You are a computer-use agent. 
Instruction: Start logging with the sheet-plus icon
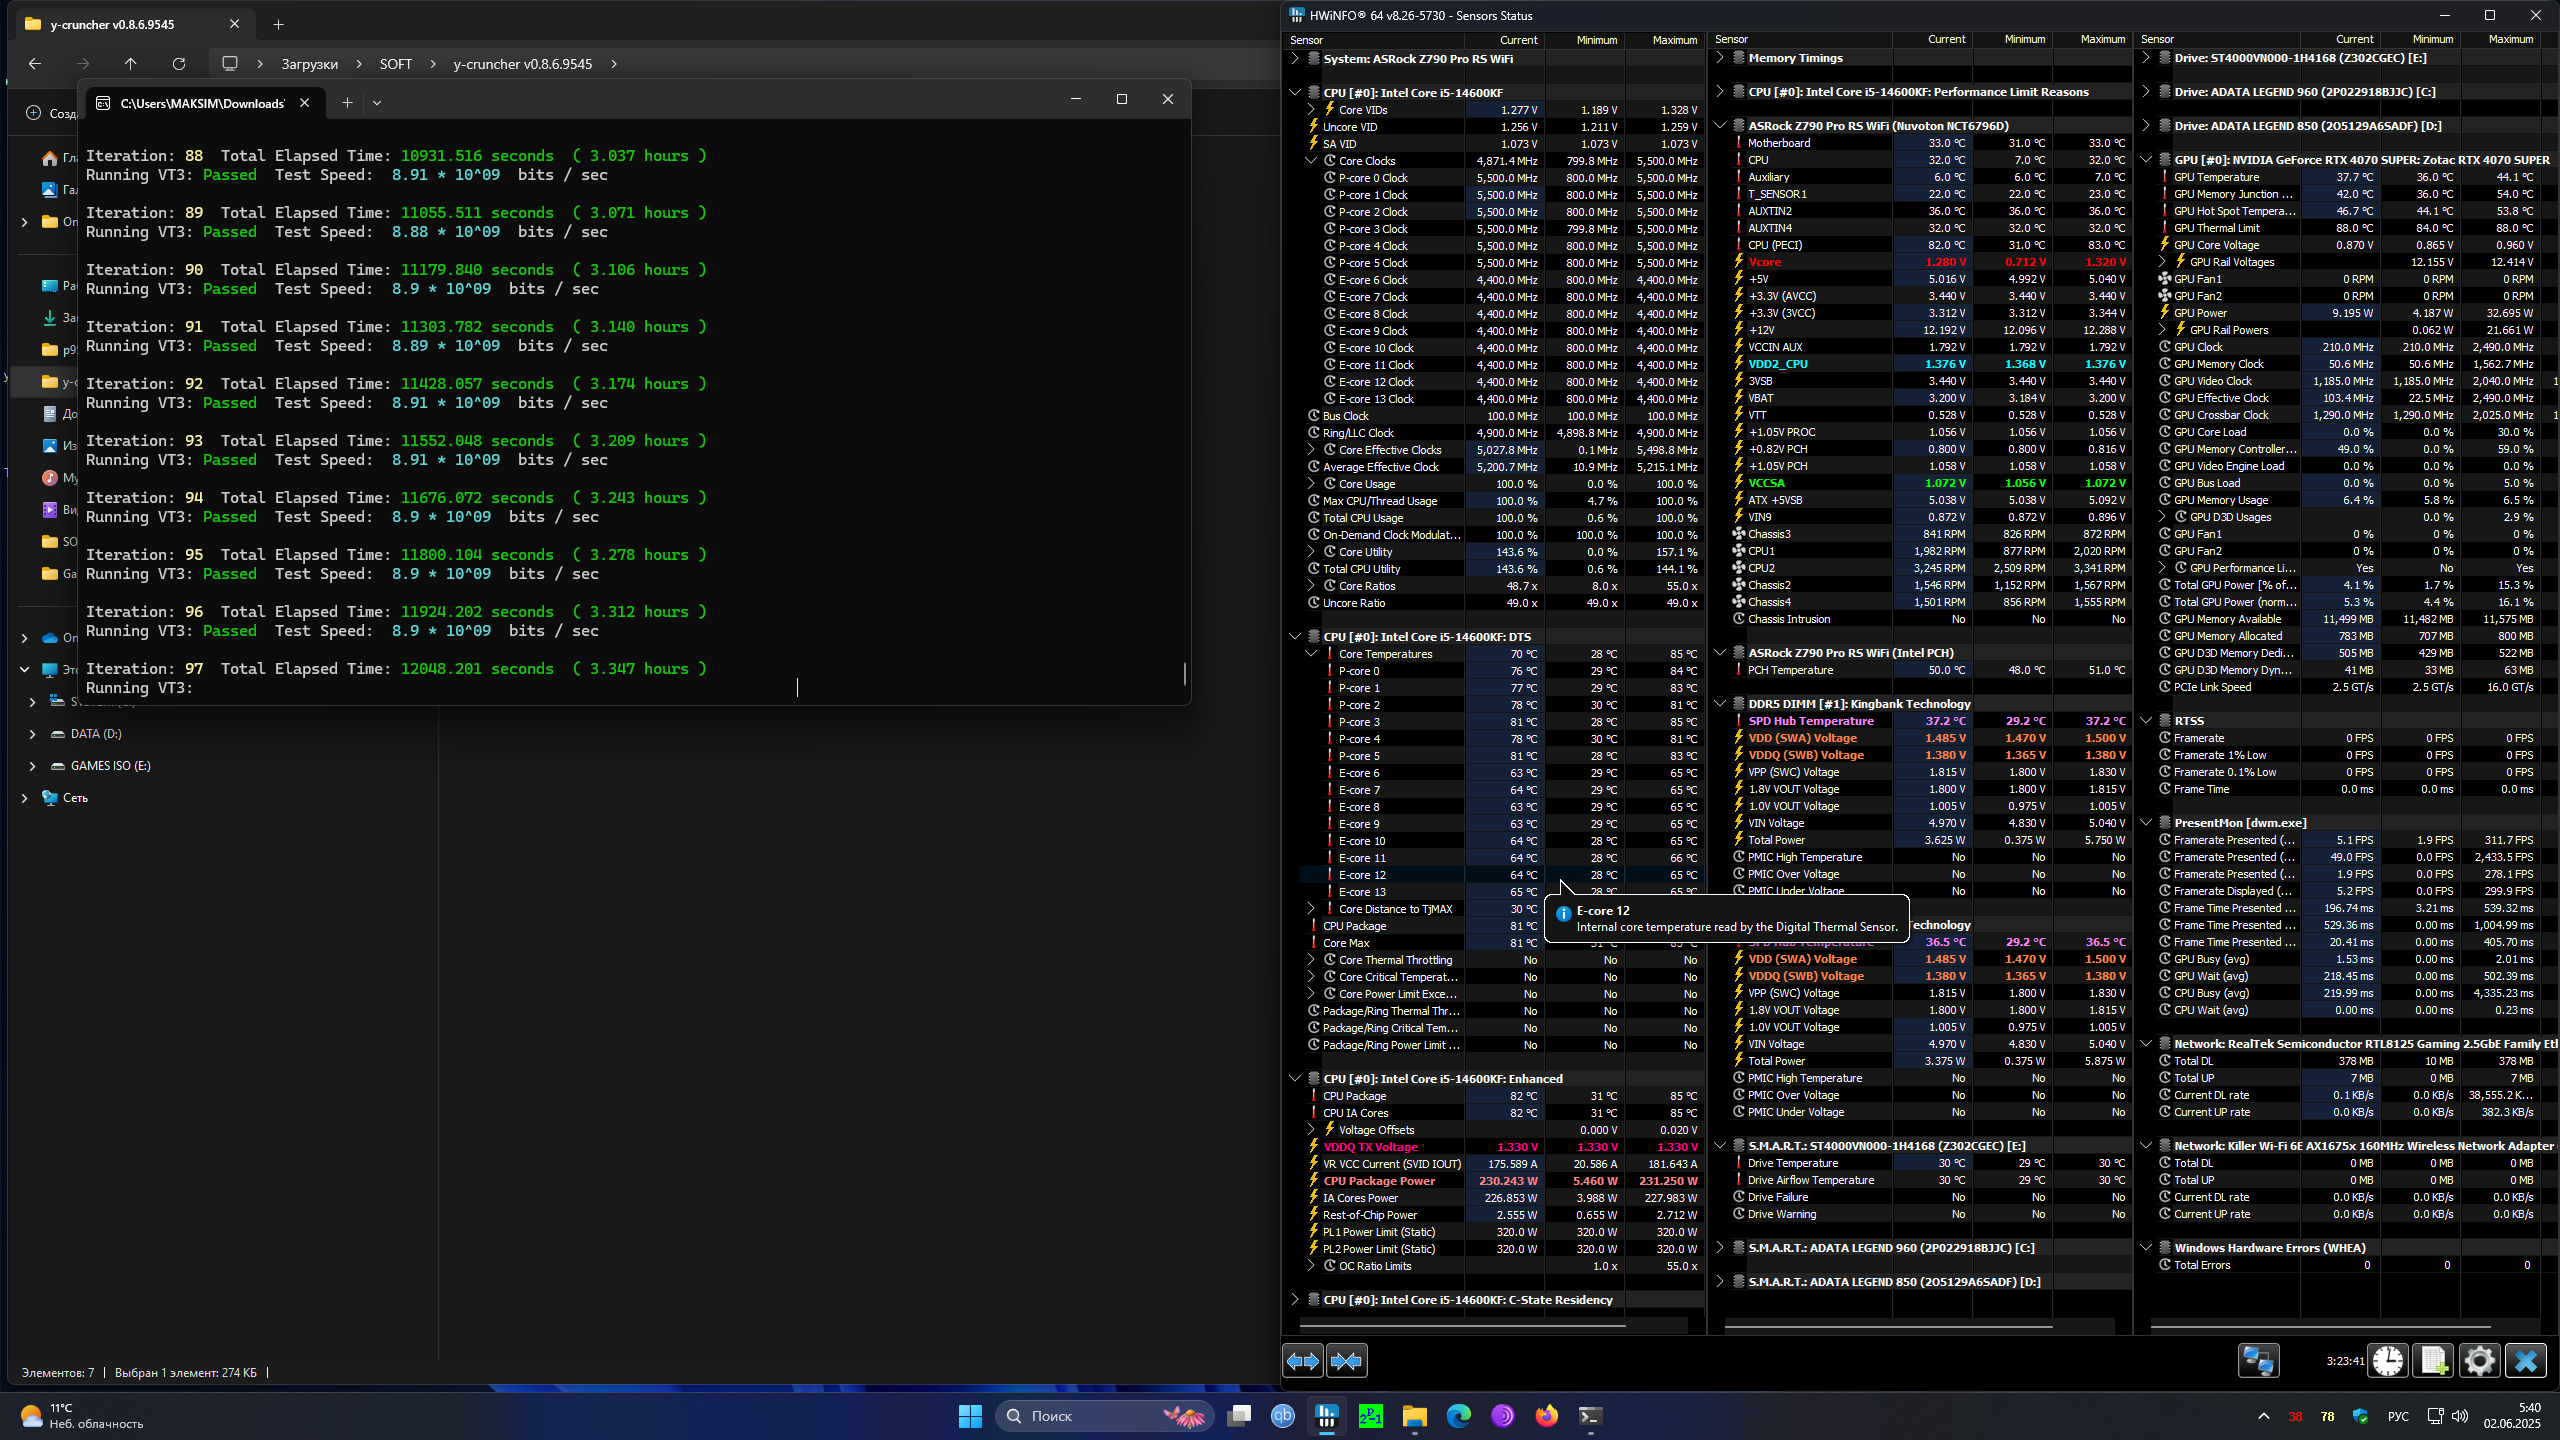click(x=2433, y=1361)
